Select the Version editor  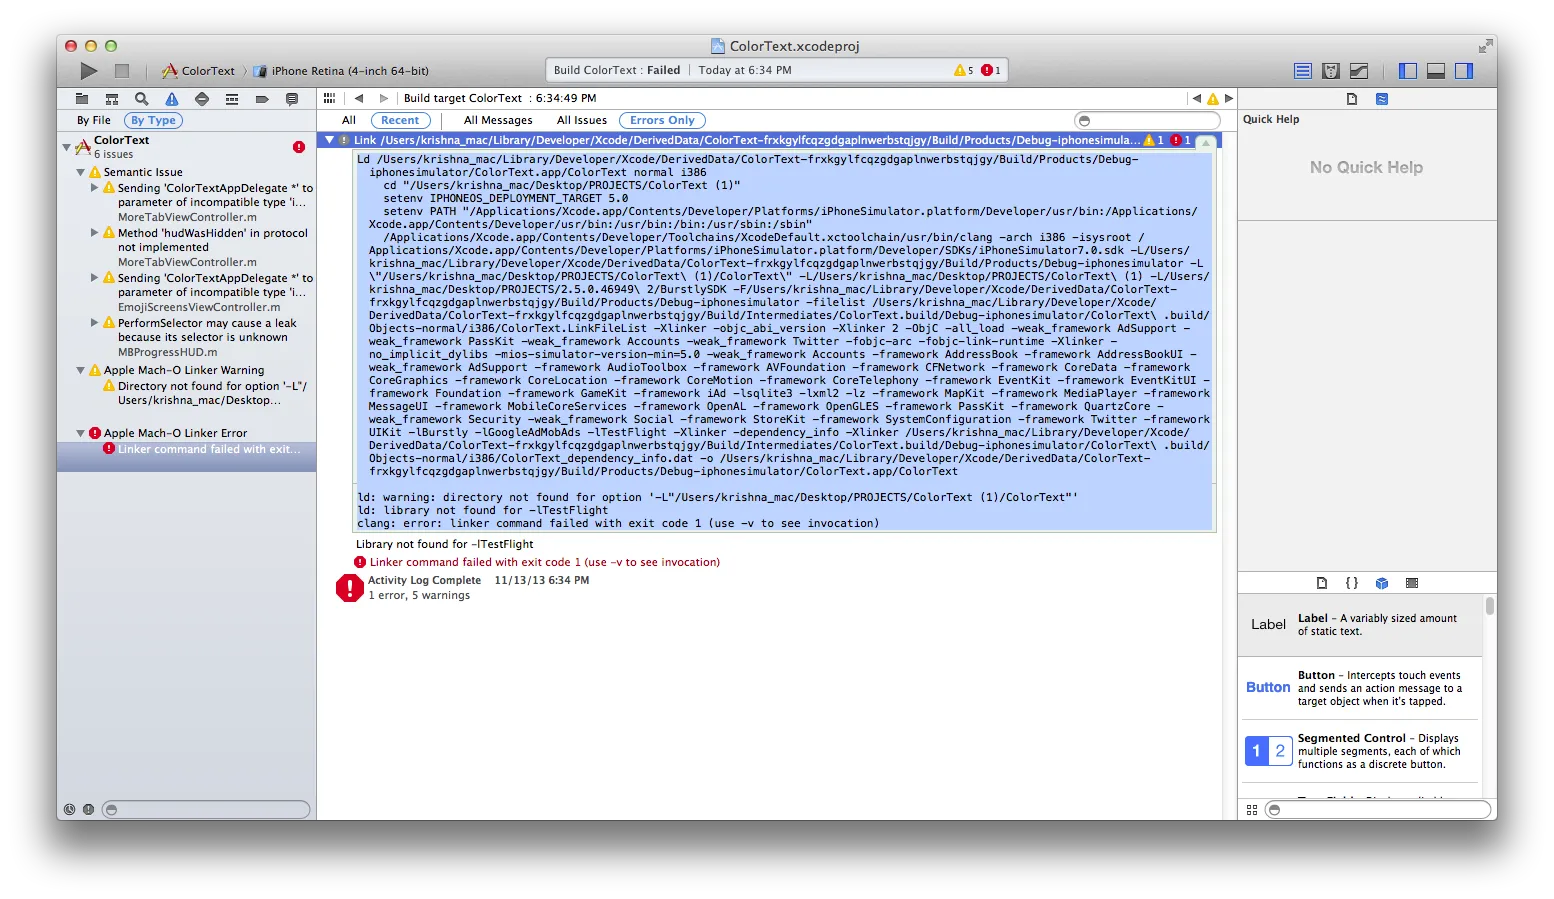coord(1359,71)
